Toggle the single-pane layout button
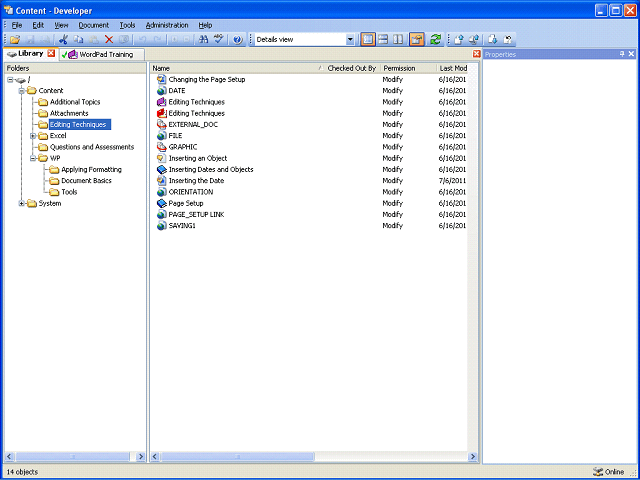The height and width of the screenshot is (480, 640). click(368, 40)
